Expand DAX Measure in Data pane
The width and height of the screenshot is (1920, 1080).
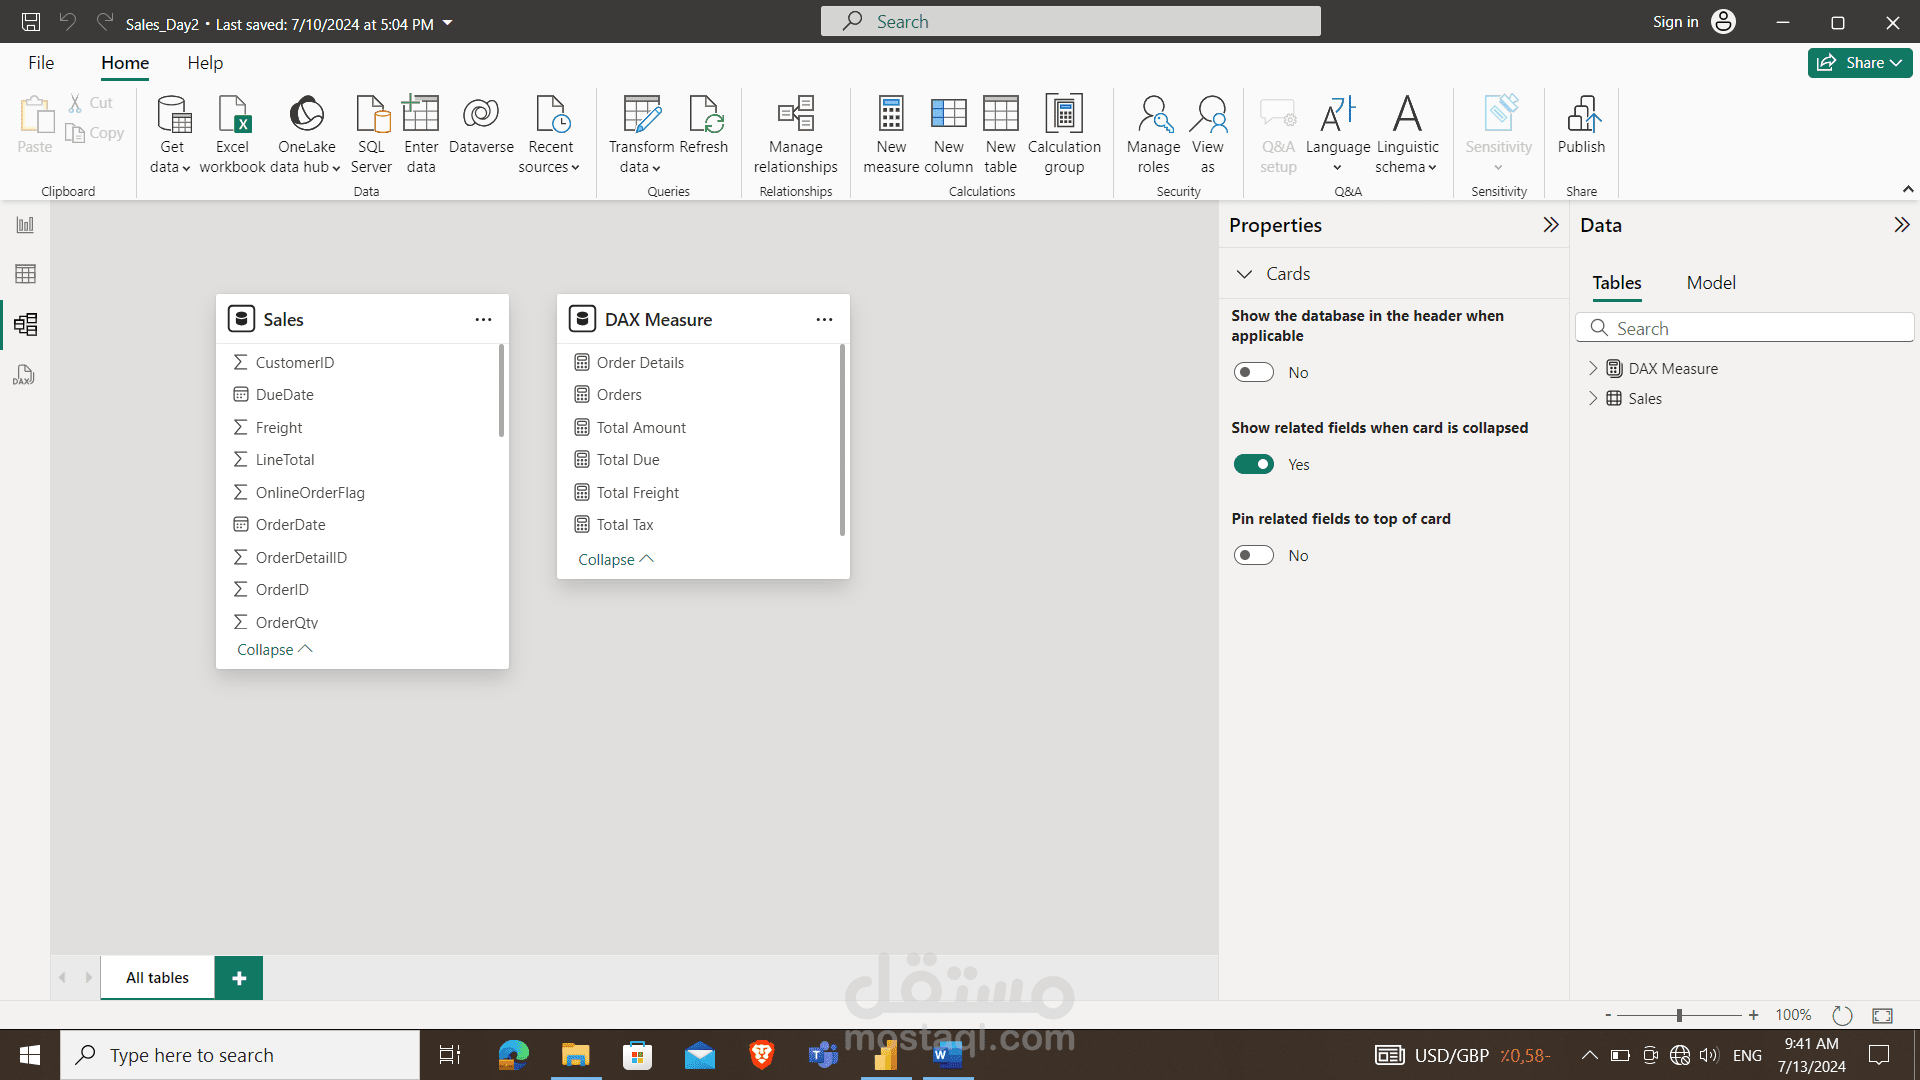[x=1593, y=369]
